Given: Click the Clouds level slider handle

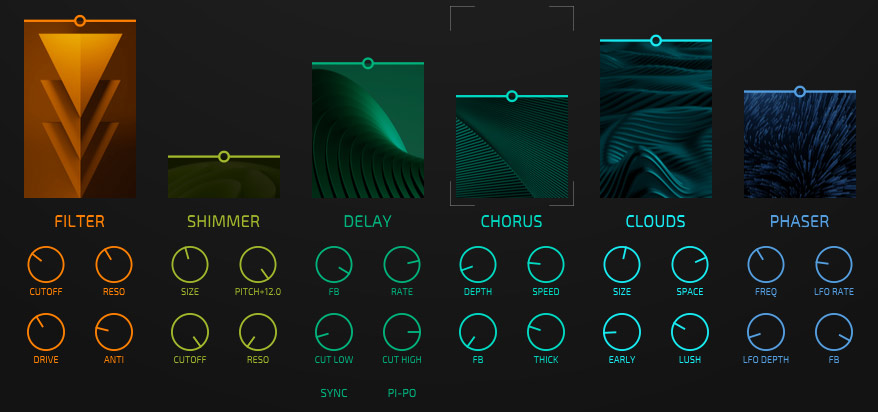Looking at the screenshot, I should click(656, 40).
